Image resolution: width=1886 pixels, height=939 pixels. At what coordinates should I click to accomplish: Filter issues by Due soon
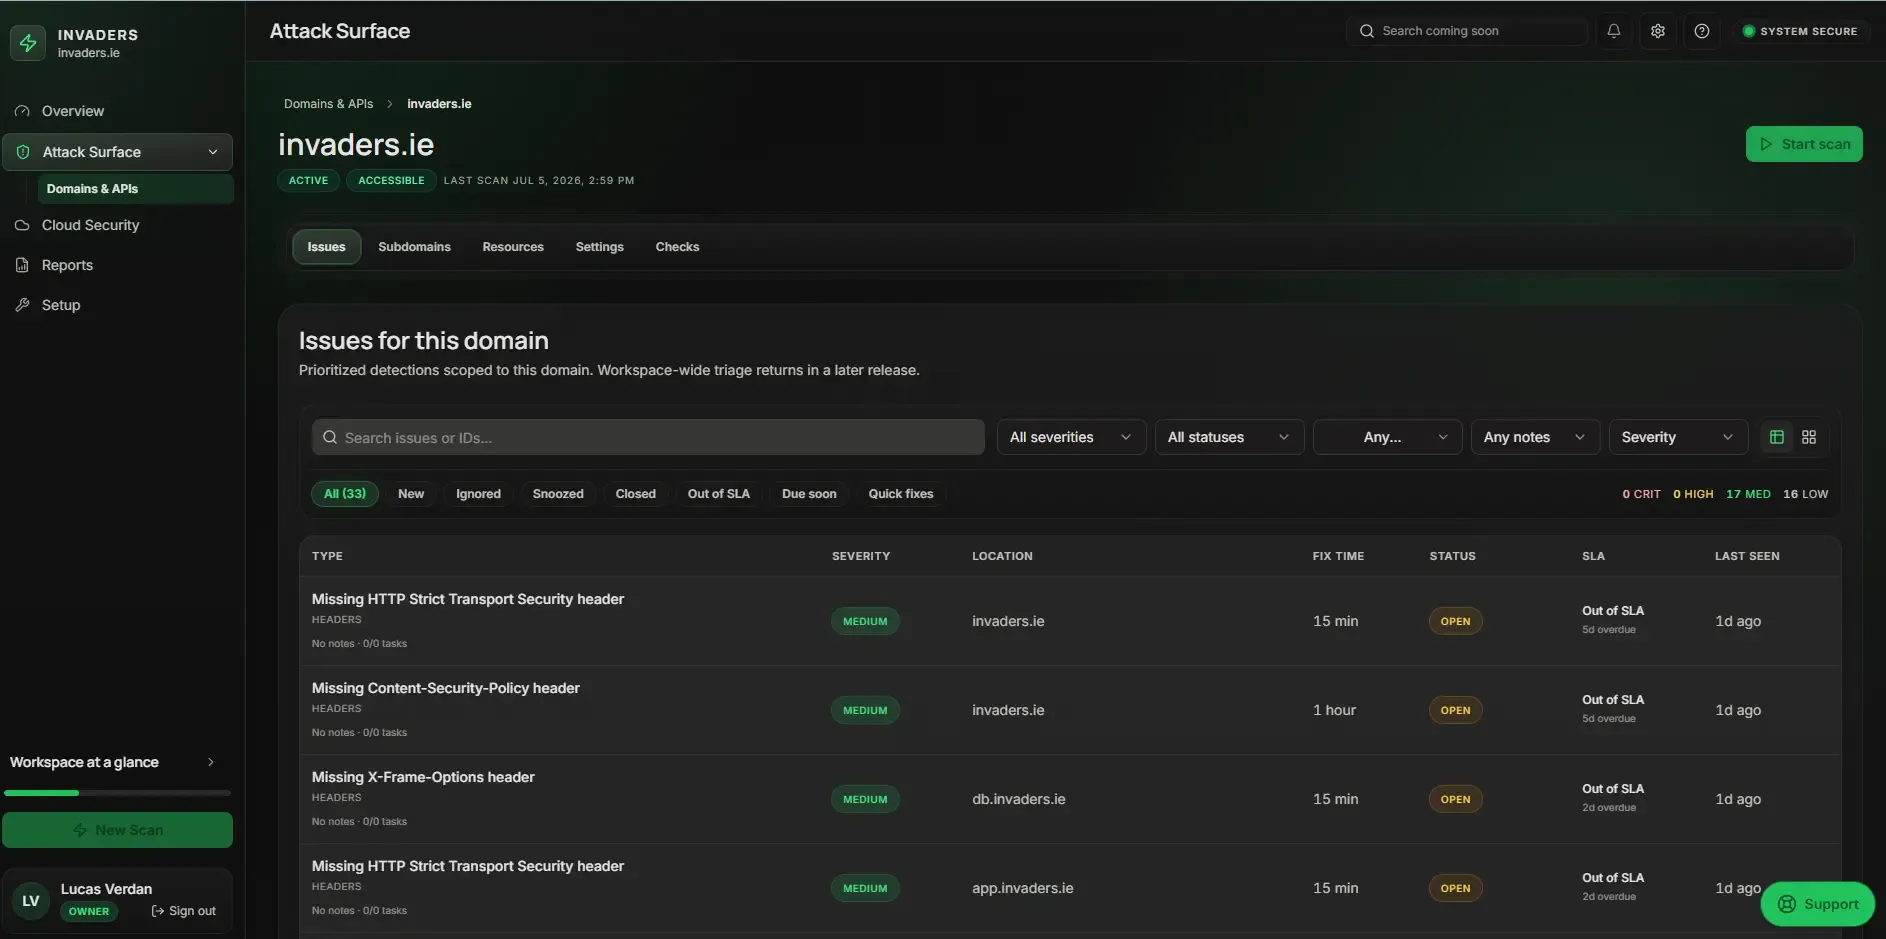[x=809, y=494]
